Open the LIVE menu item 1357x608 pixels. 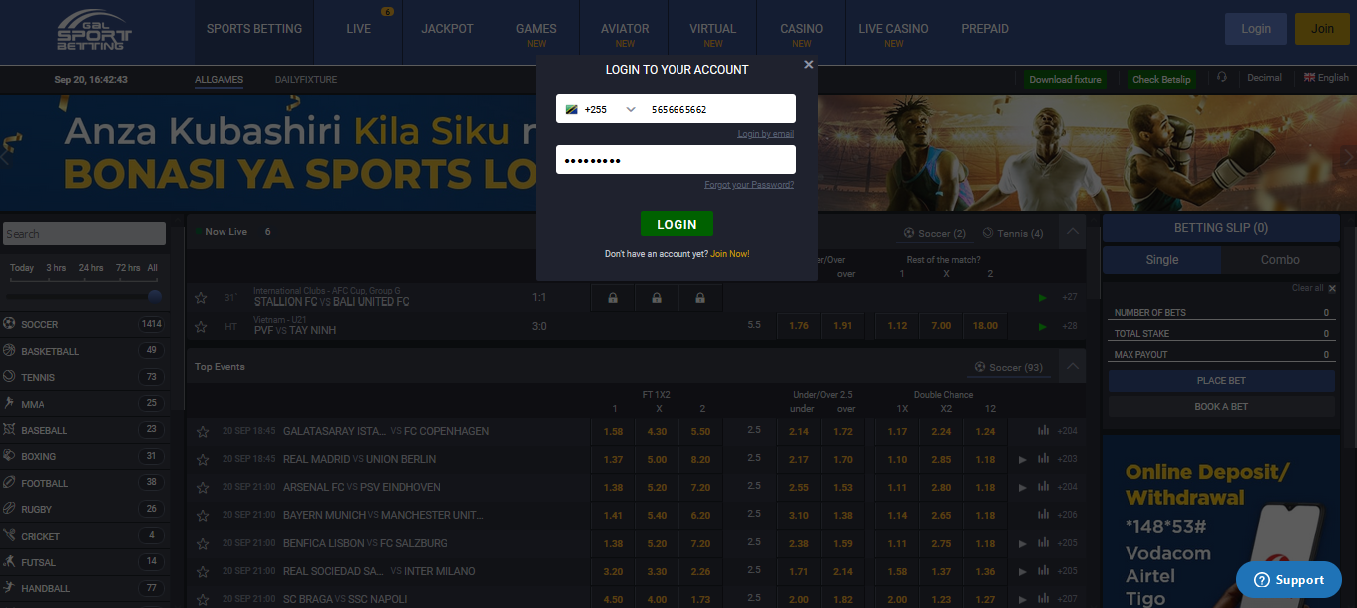pos(359,29)
